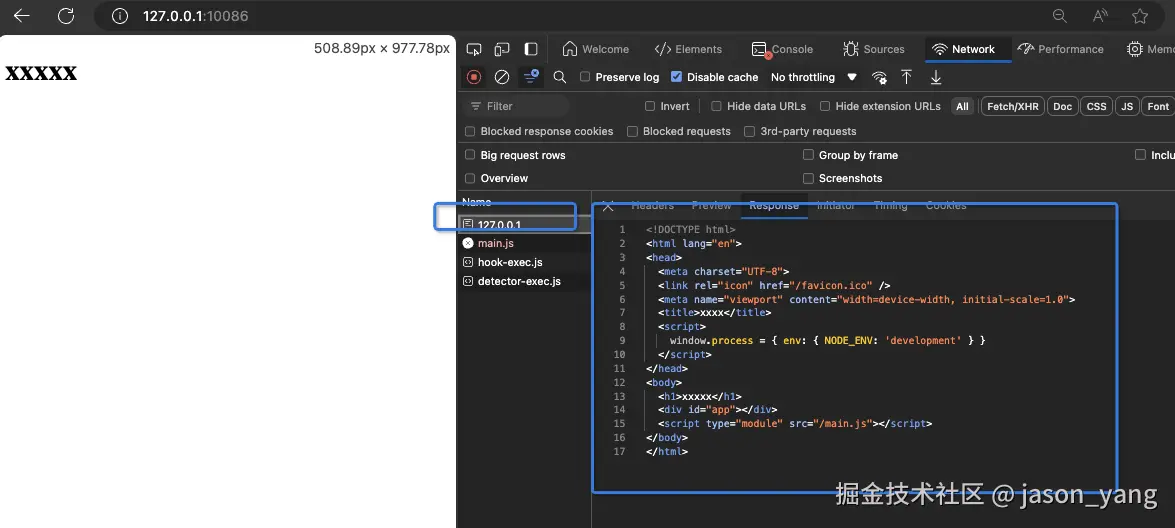Open the Preview details tab
The height and width of the screenshot is (528, 1175).
711,205
